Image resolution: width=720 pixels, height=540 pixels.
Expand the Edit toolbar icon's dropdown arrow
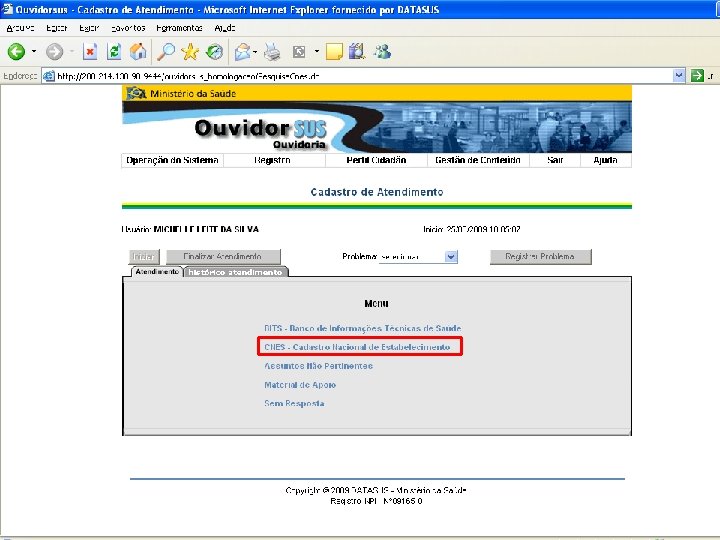click(317, 51)
